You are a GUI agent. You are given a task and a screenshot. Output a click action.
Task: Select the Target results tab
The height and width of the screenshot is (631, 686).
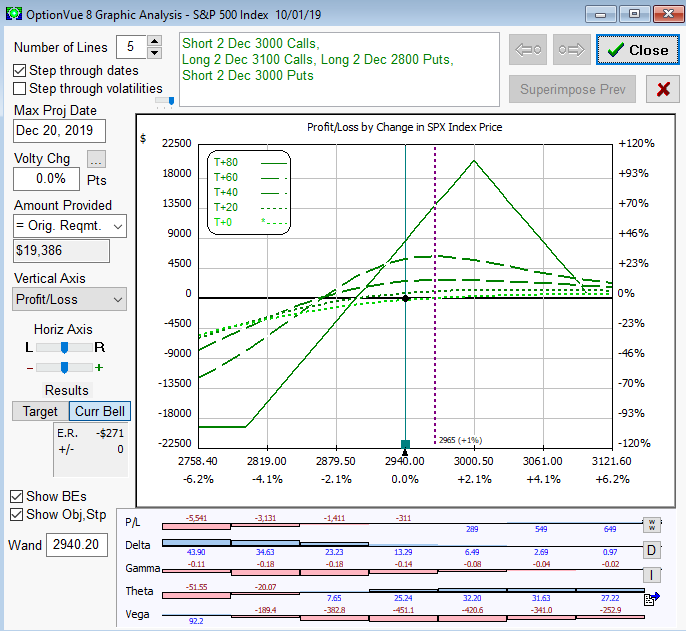coord(40,412)
